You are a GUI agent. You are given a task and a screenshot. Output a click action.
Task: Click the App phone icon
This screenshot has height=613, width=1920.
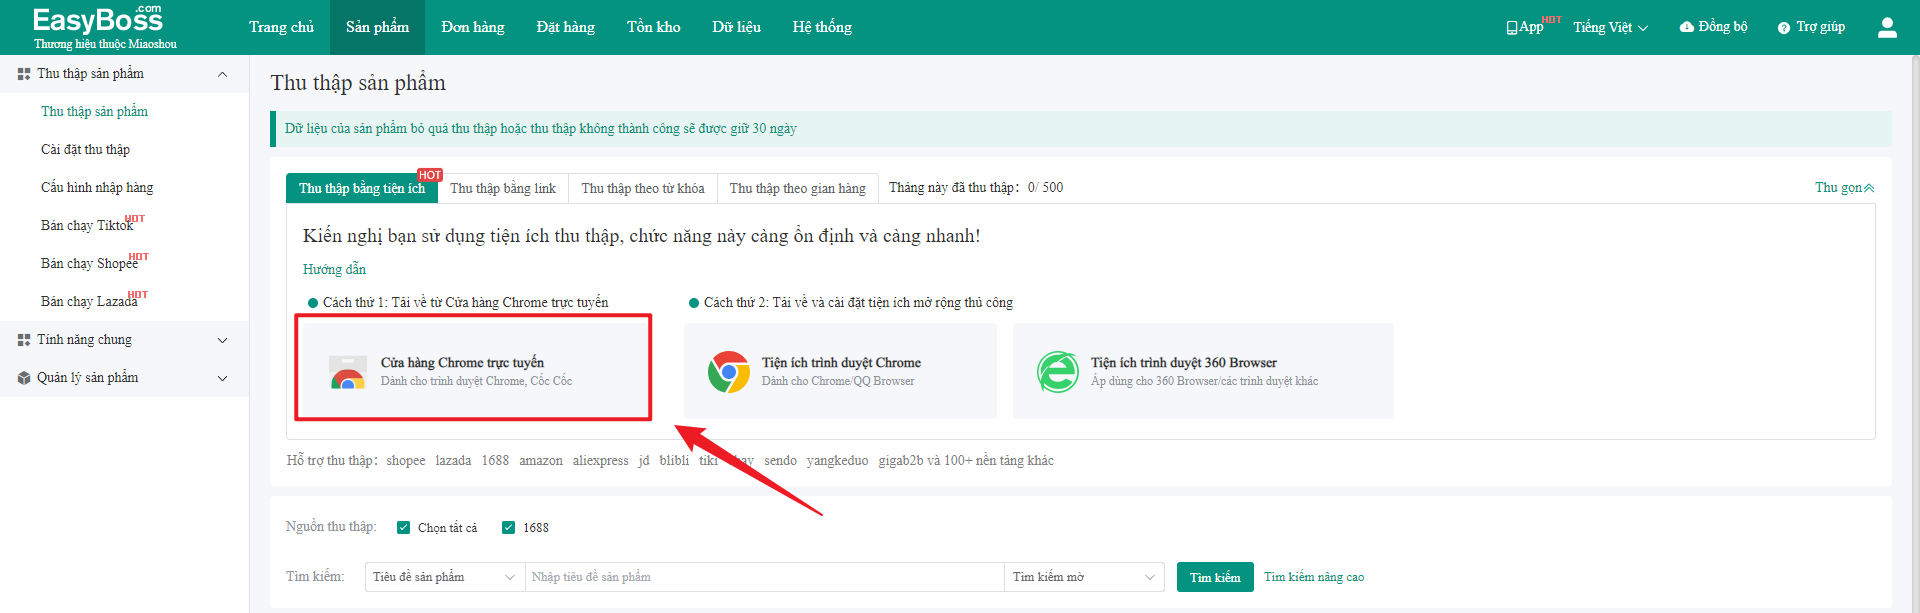click(1512, 28)
